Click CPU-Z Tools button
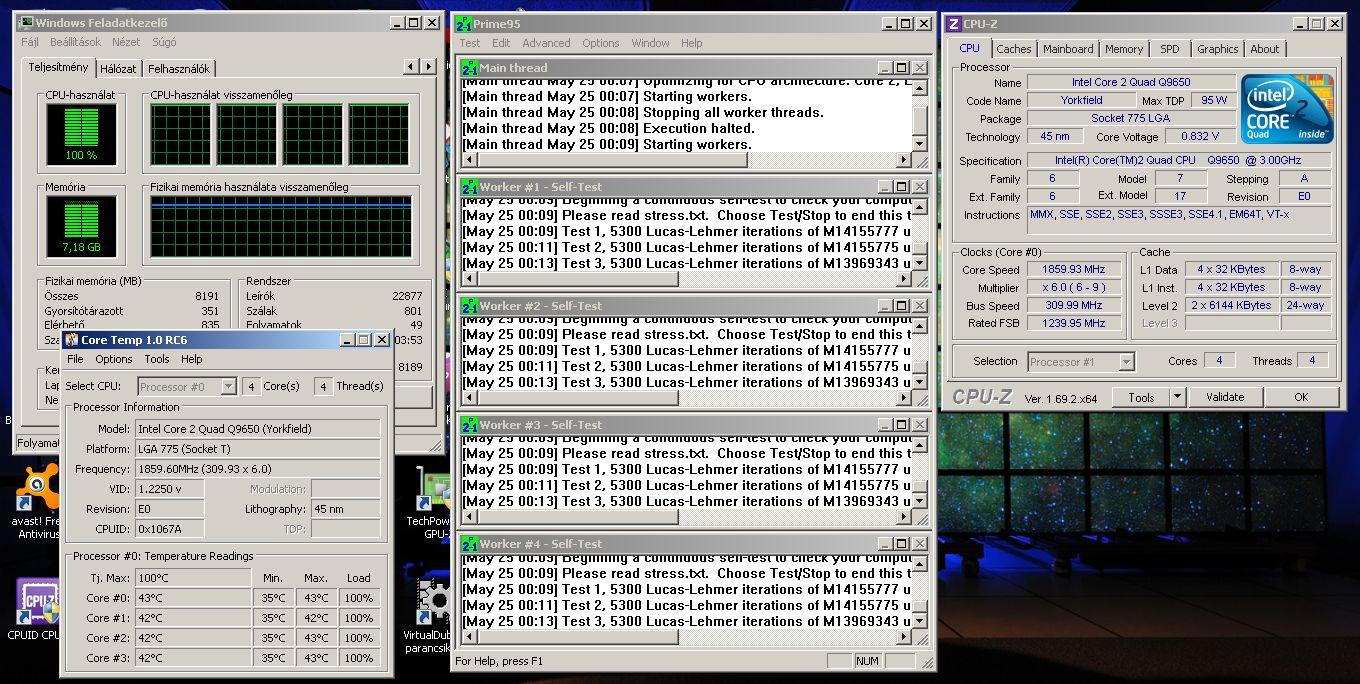 point(1141,397)
